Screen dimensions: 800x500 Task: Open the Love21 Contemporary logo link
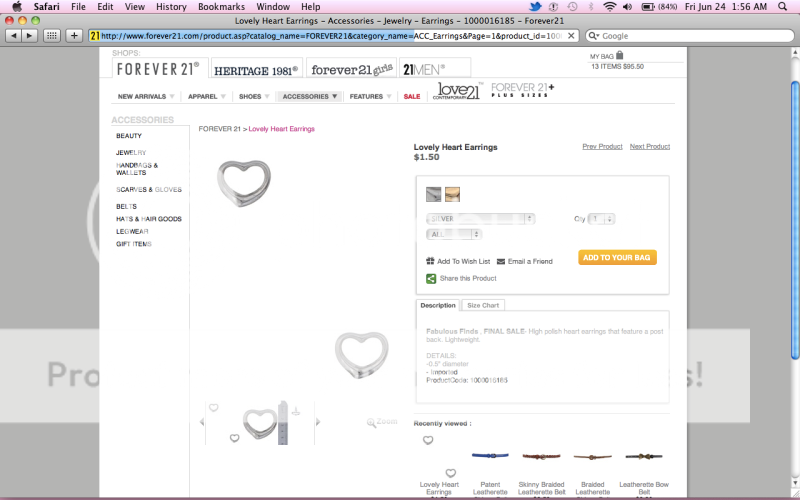point(458,90)
